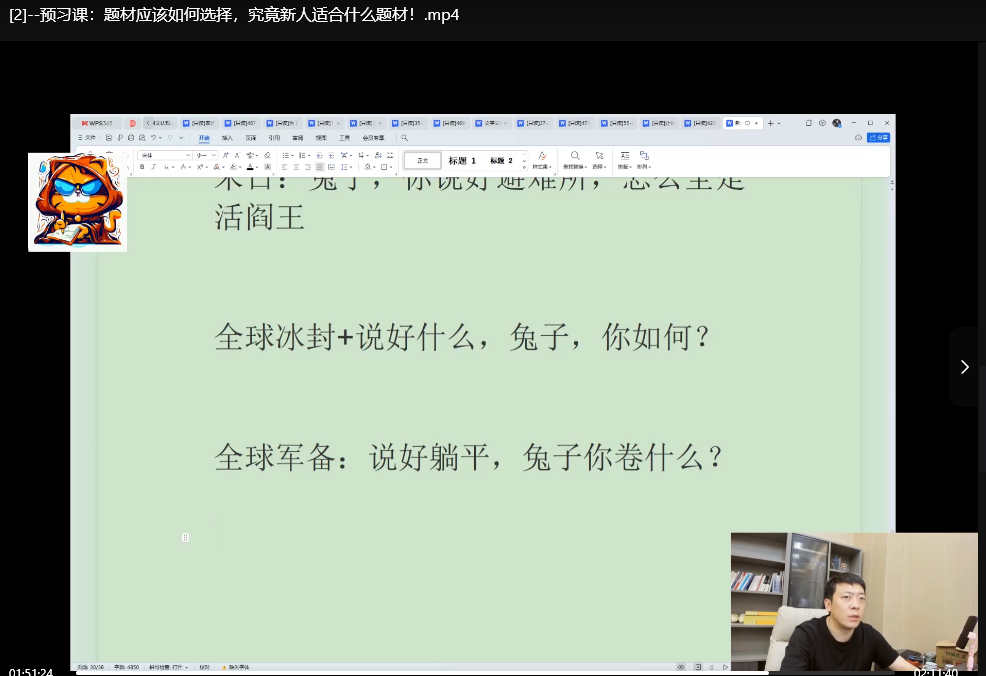
Task: Toggle Bold formatting
Action: (142, 167)
